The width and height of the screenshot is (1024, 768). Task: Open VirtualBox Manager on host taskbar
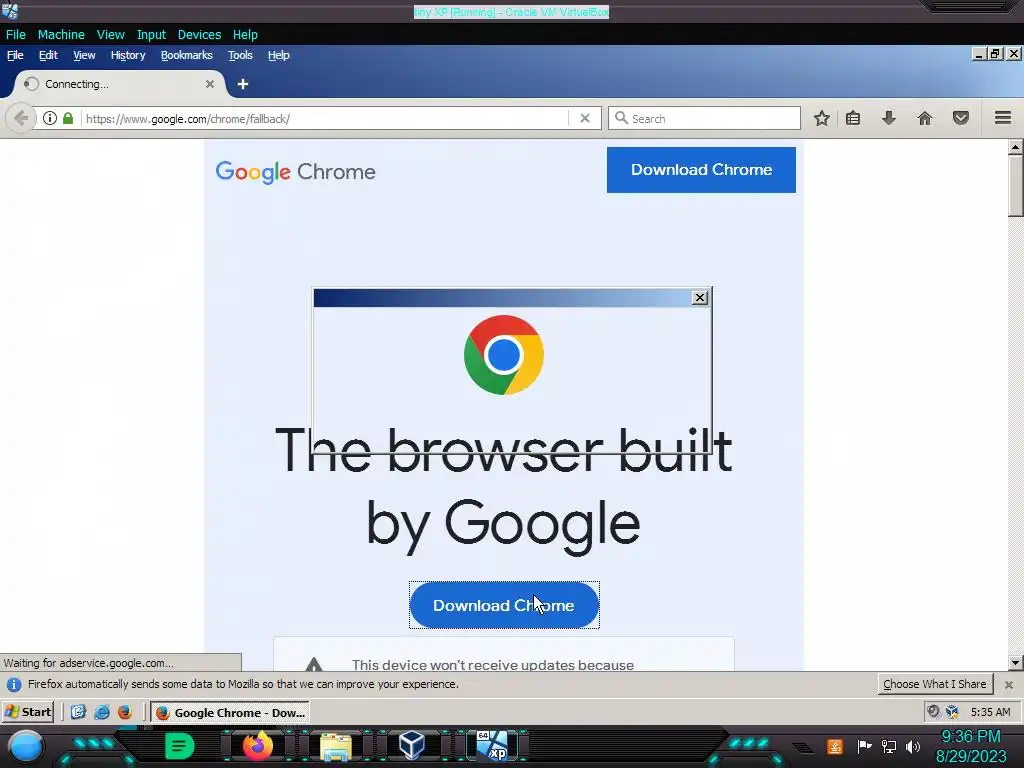412,746
